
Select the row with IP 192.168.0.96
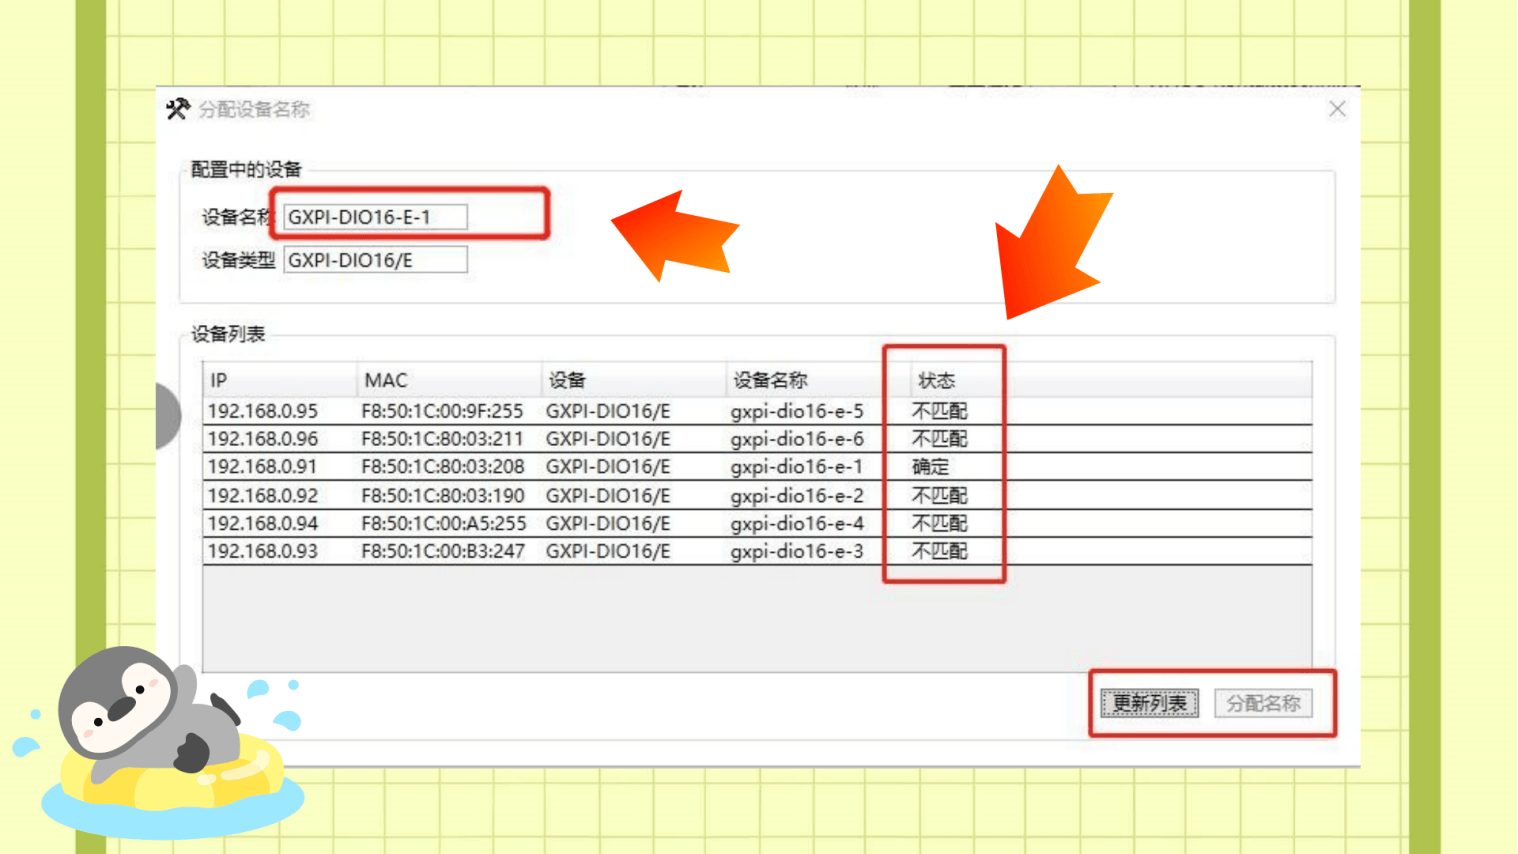click(x=757, y=439)
